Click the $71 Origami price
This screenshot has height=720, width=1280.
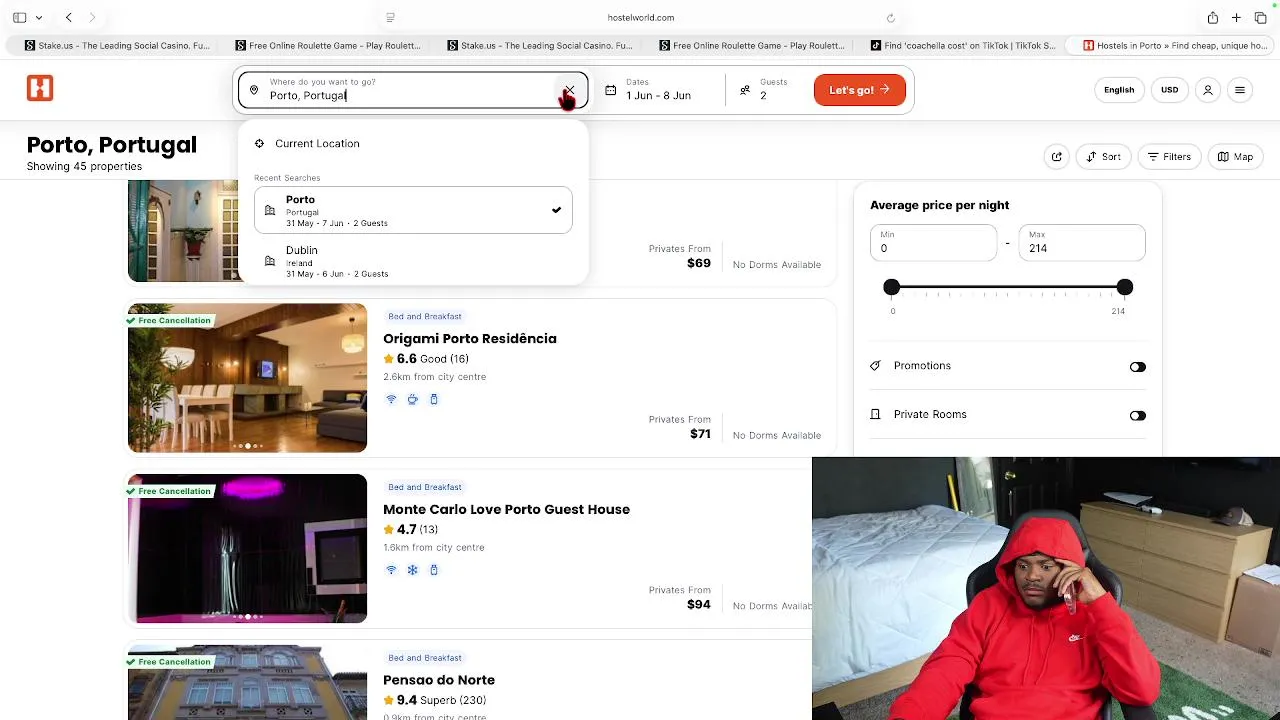[700, 434]
